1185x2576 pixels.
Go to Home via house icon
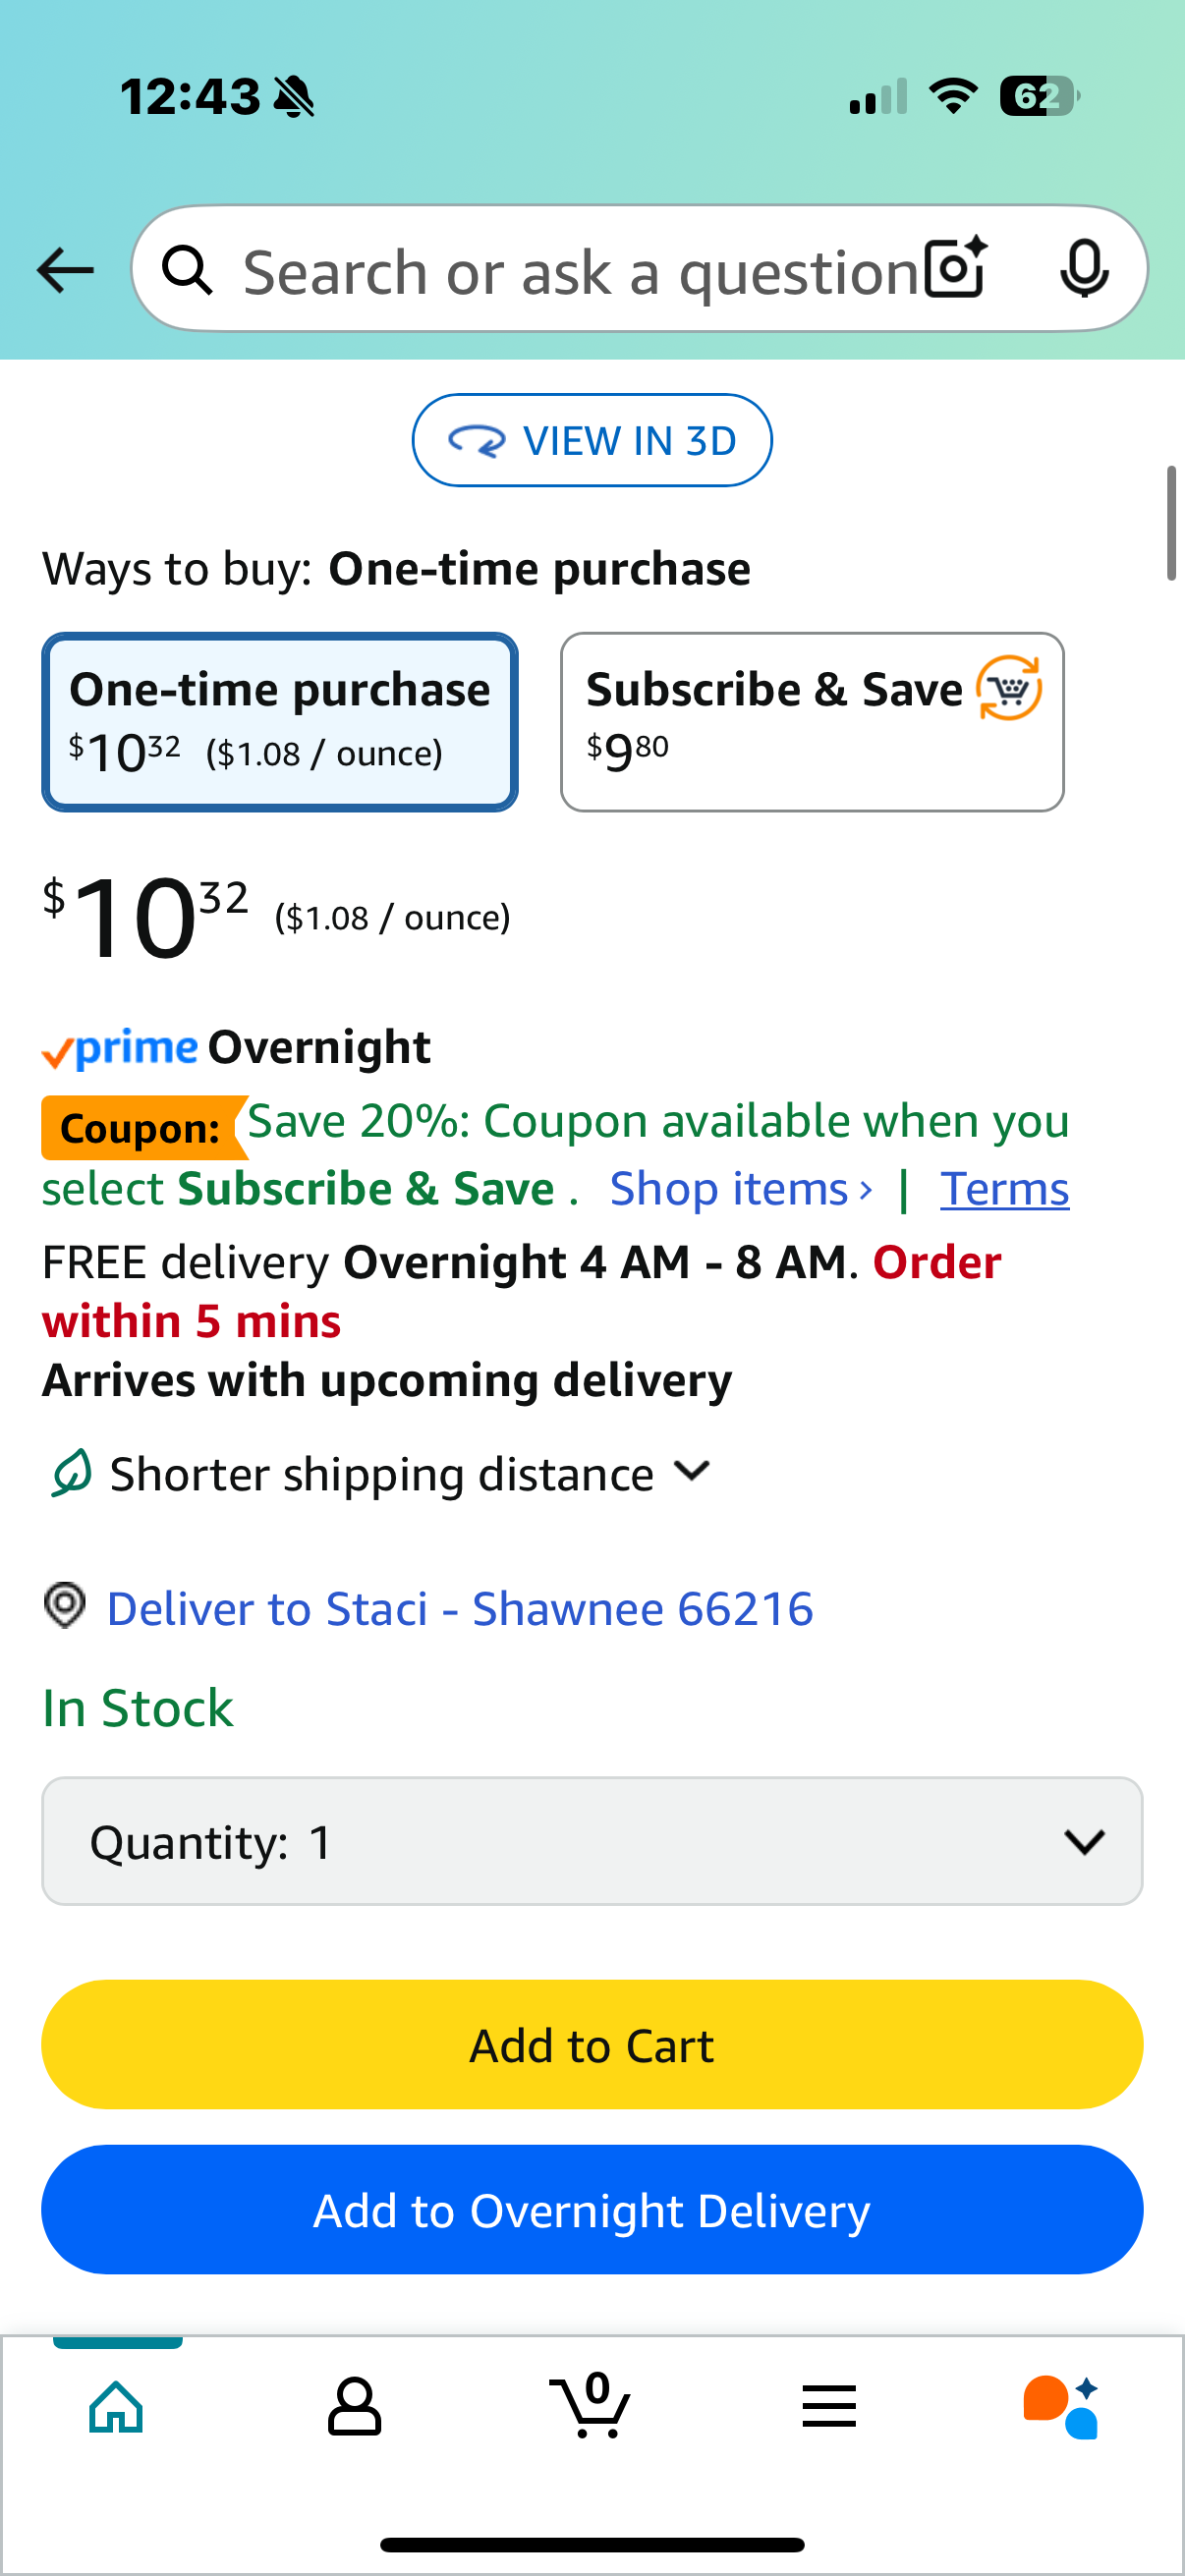click(x=117, y=2406)
